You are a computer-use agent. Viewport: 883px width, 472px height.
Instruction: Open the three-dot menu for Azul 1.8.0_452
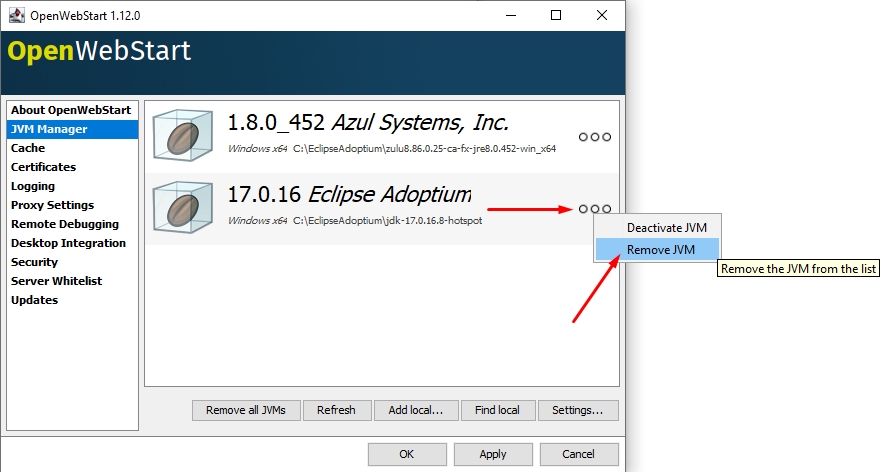pyautogui.click(x=594, y=137)
